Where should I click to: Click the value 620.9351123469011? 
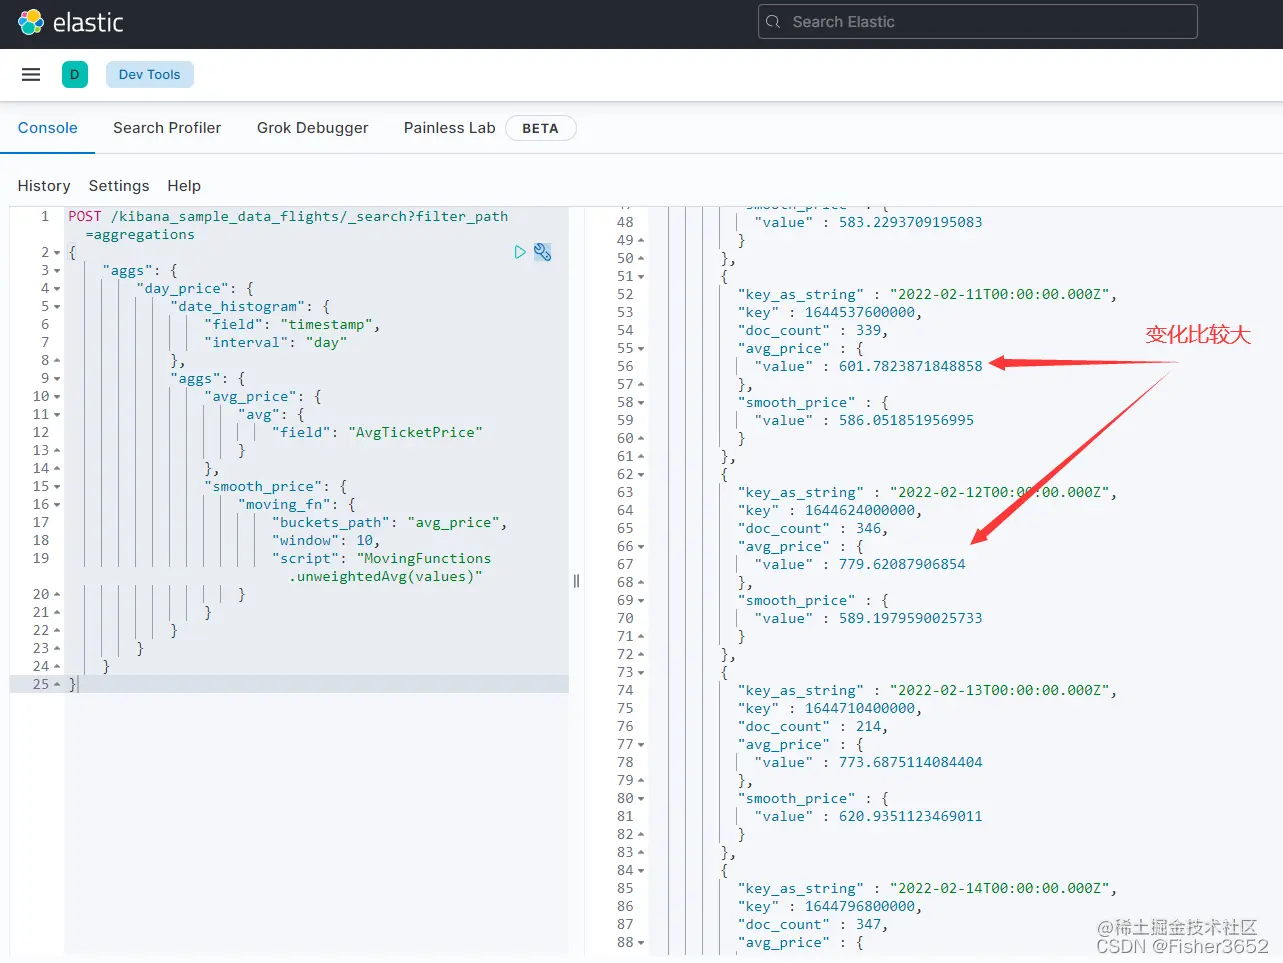coord(911,816)
